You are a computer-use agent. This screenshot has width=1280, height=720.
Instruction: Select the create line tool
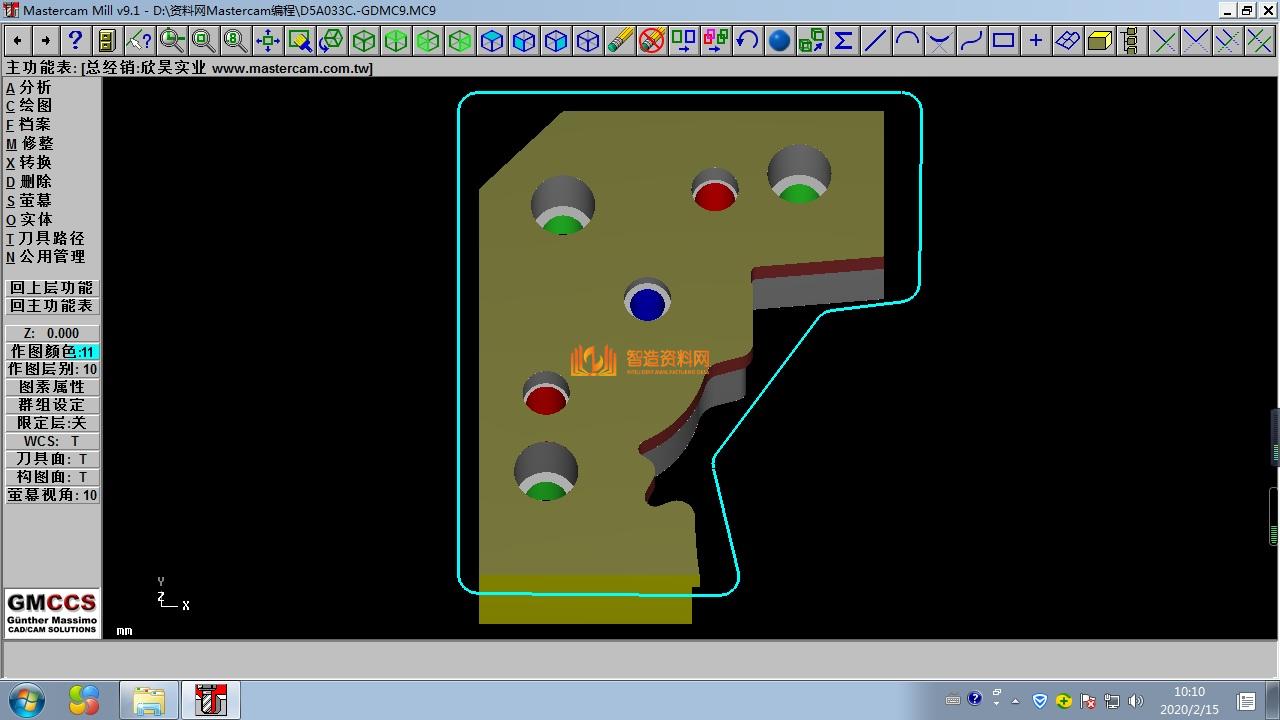pyautogui.click(x=875, y=40)
